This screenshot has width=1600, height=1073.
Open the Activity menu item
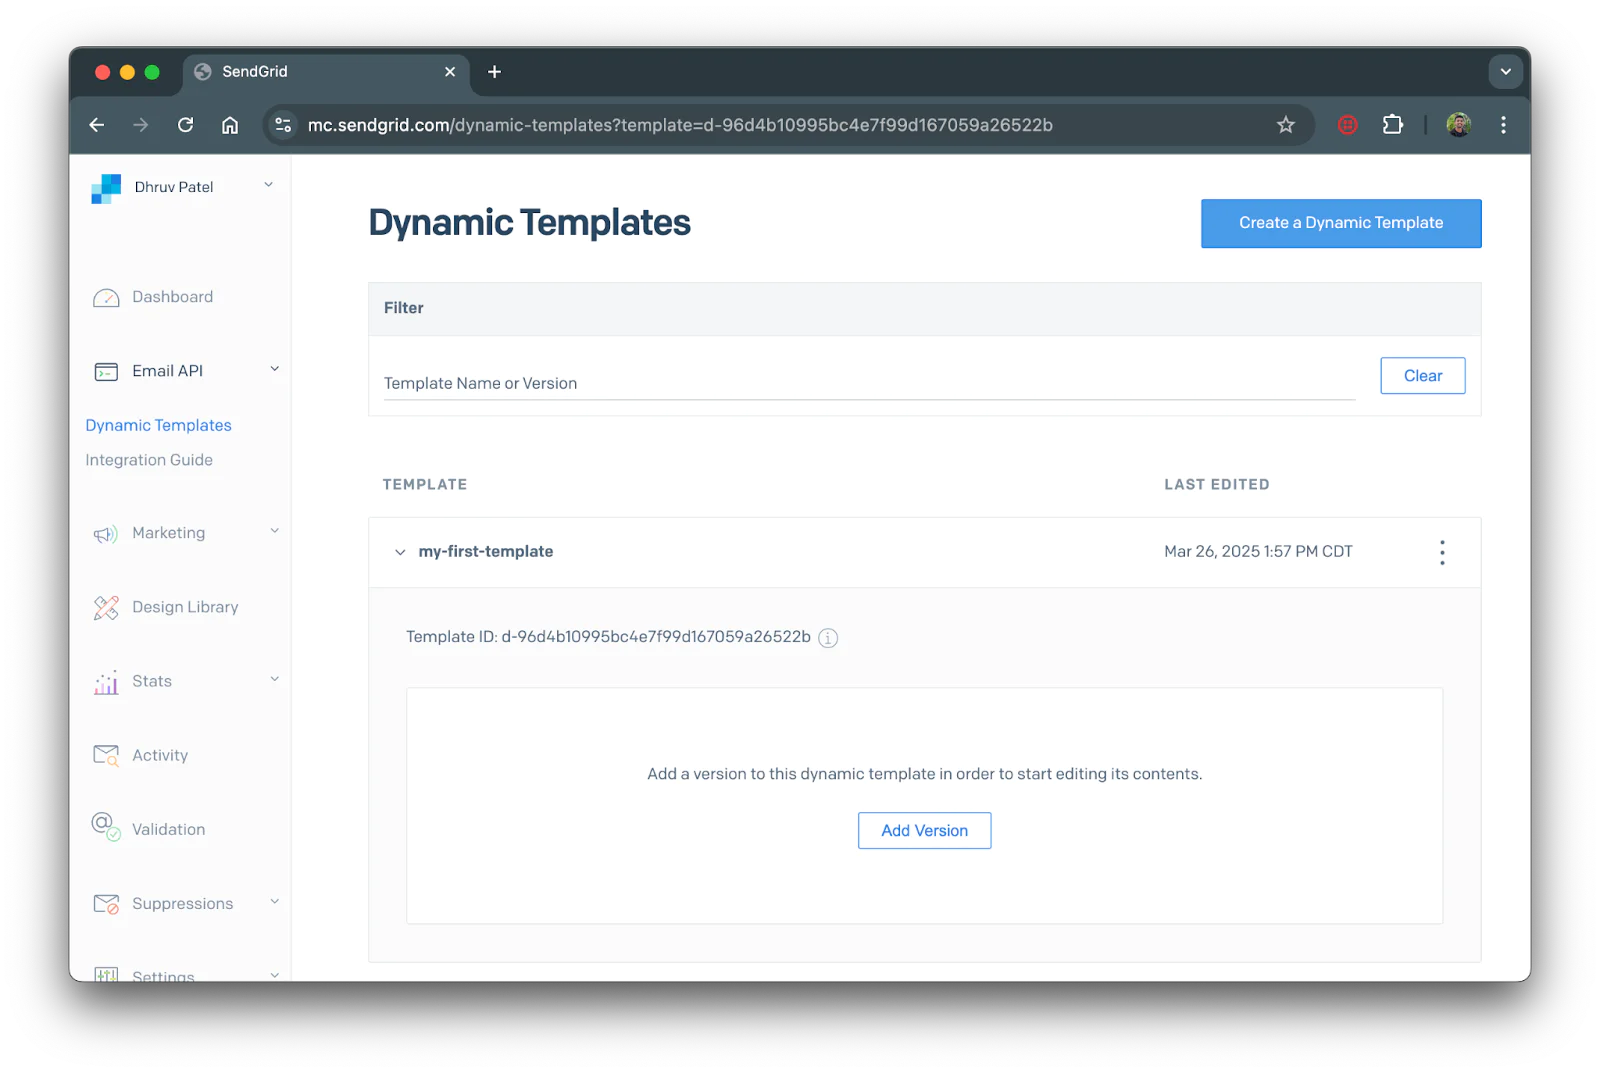pyautogui.click(x=160, y=756)
